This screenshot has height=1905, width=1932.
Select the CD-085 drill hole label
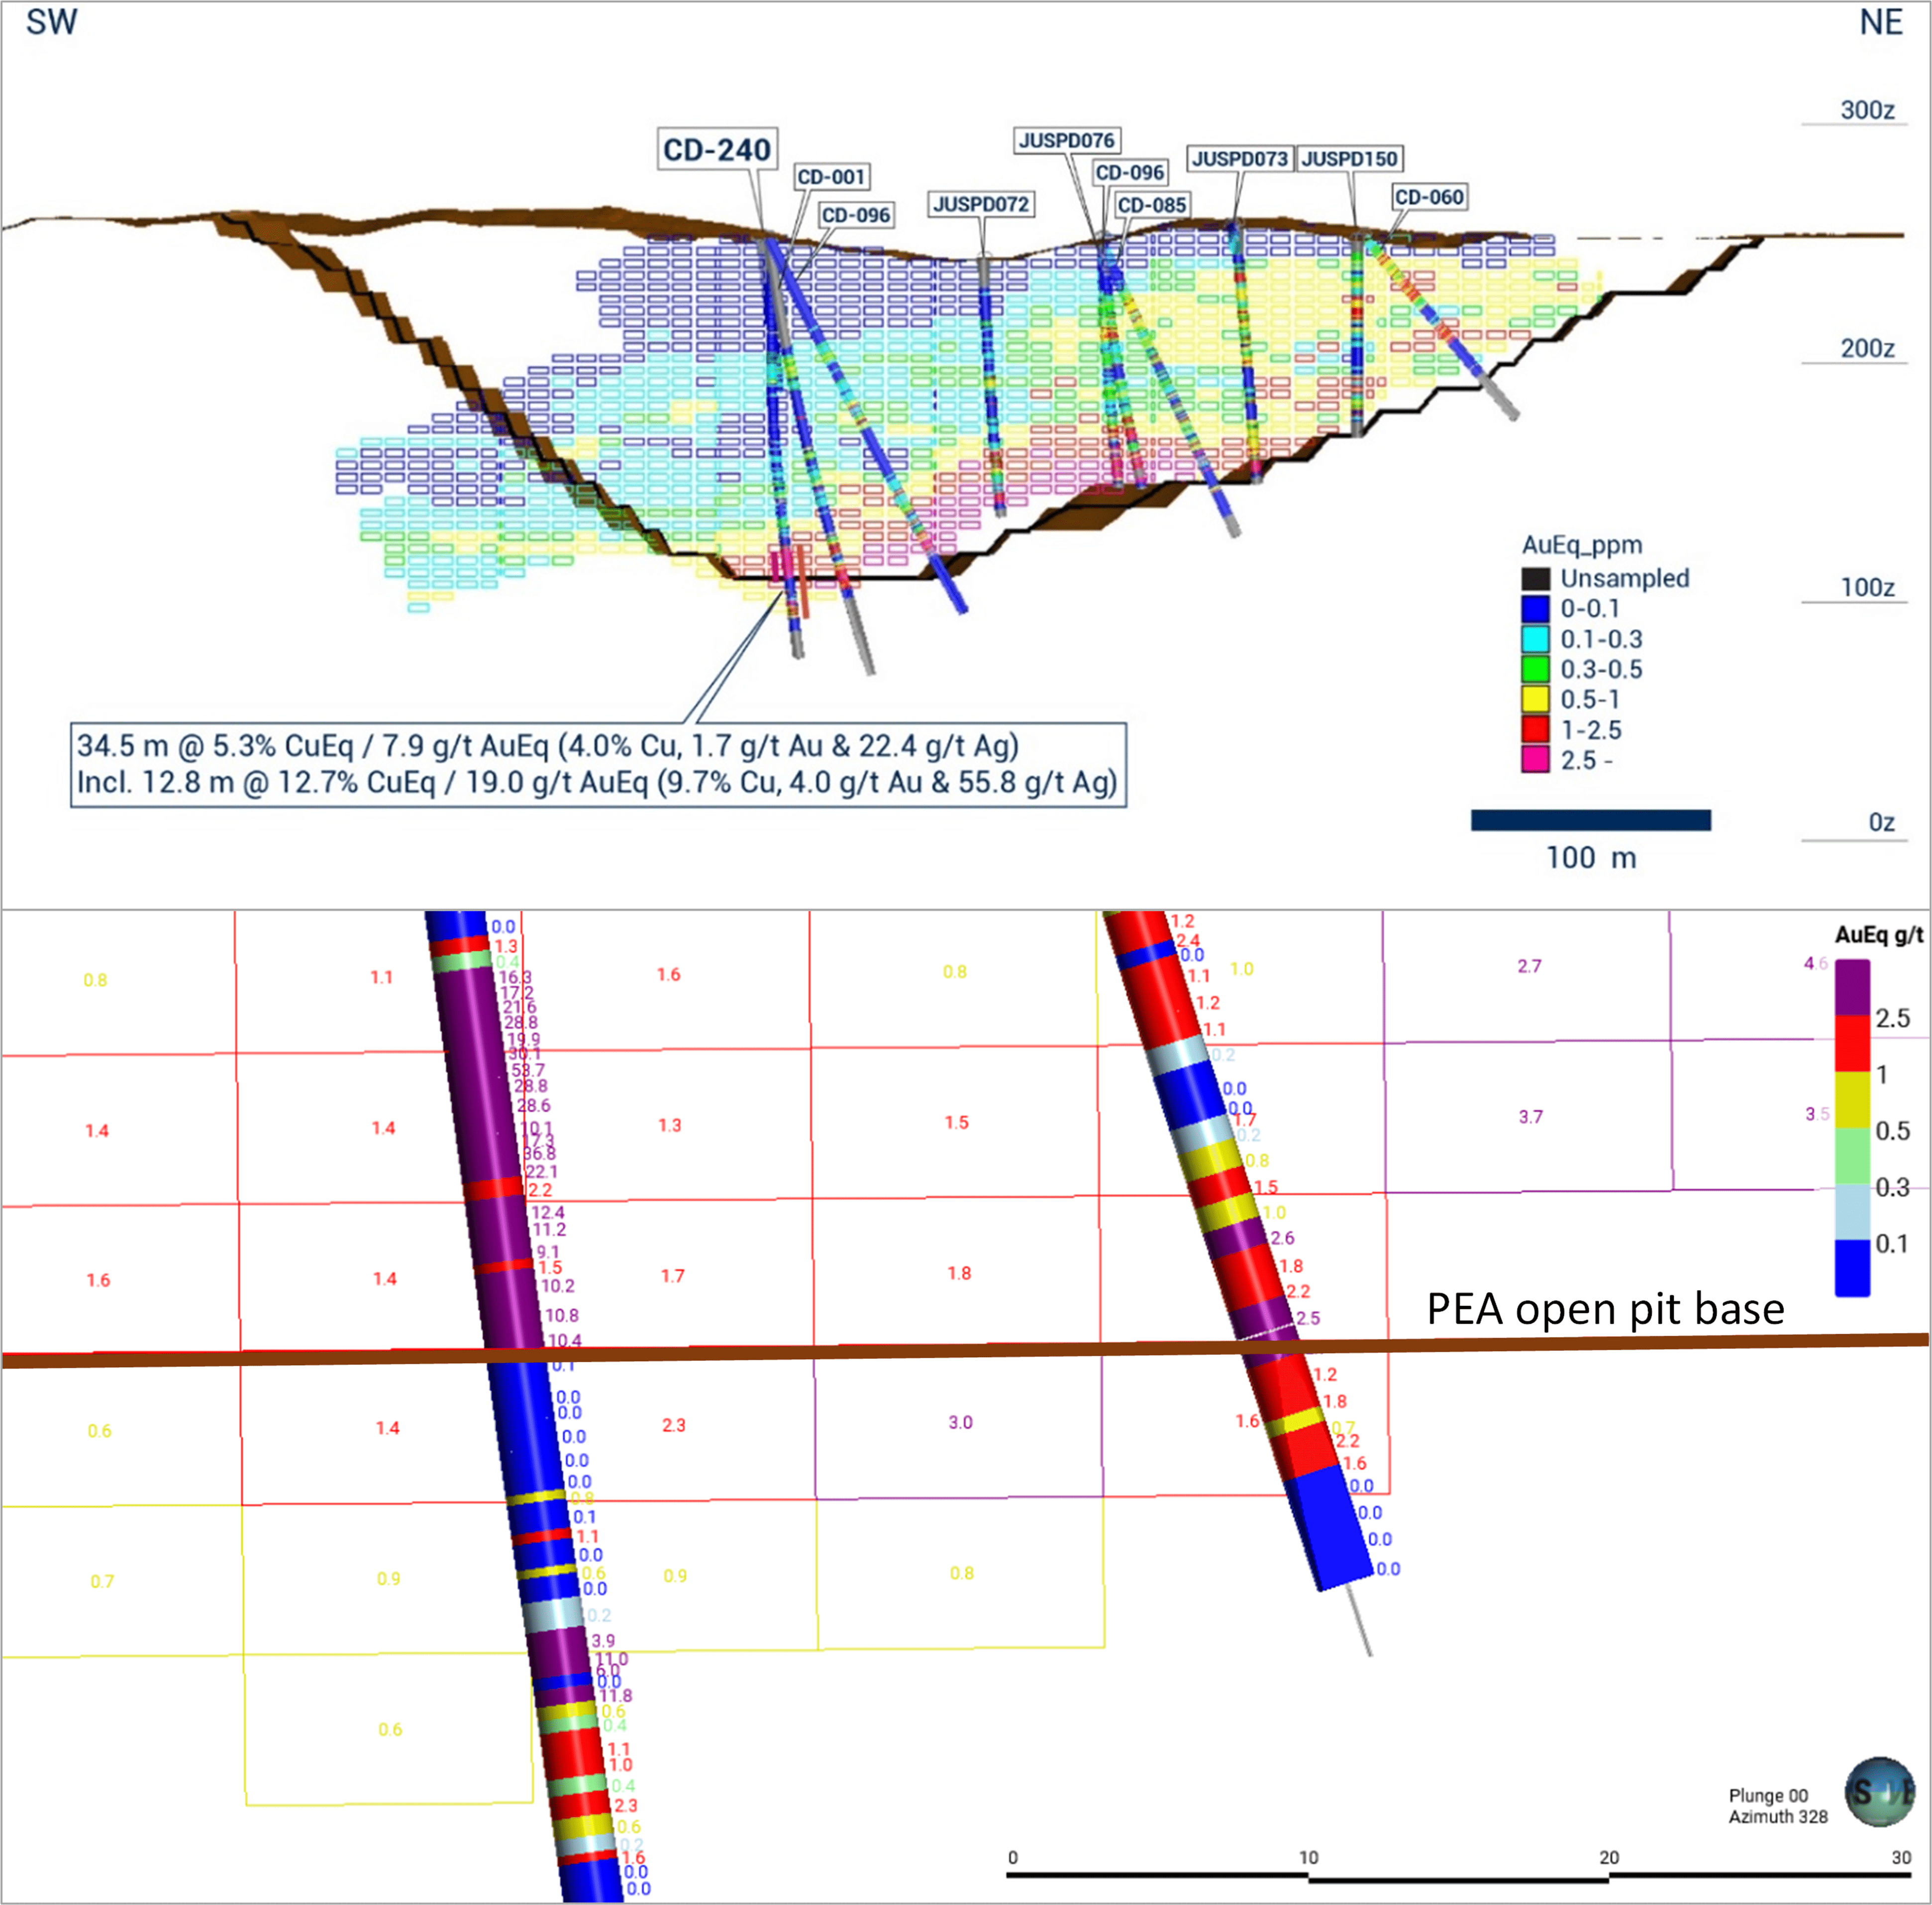pyautogui.click(x=1152, y=205)
